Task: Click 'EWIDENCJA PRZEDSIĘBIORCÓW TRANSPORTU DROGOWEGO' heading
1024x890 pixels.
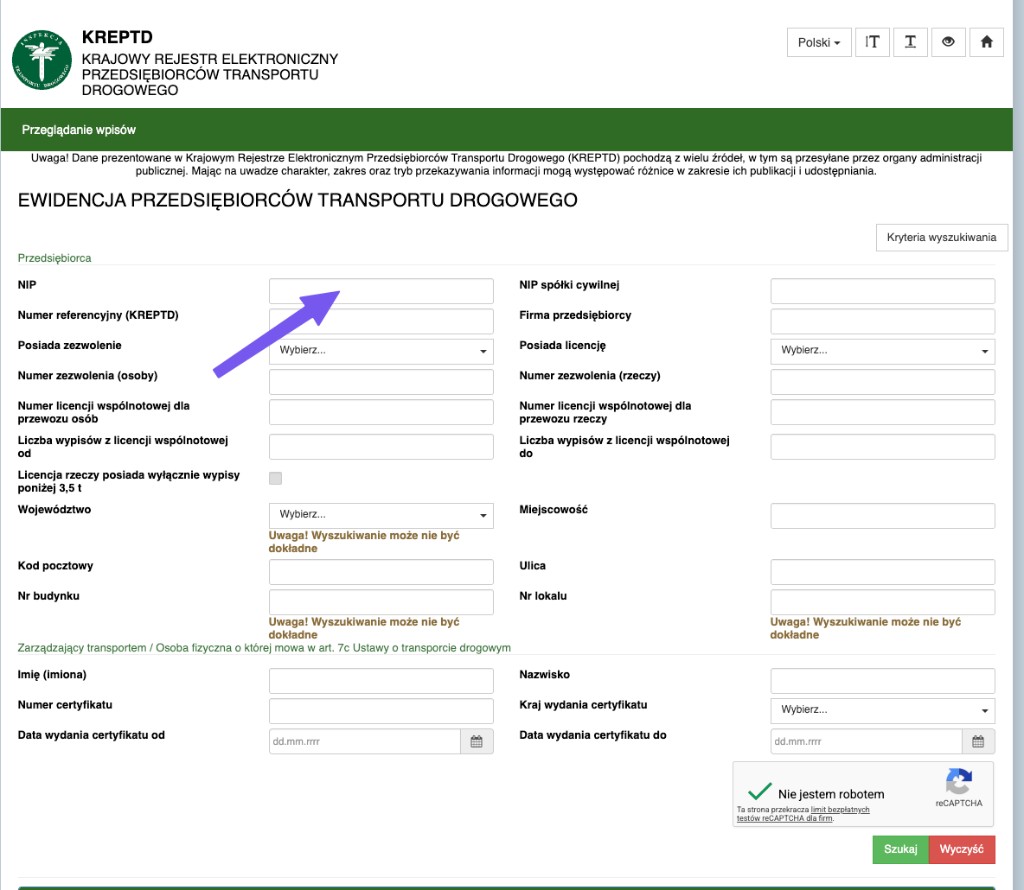Action: pyautogui.click(x=297, y=200)
